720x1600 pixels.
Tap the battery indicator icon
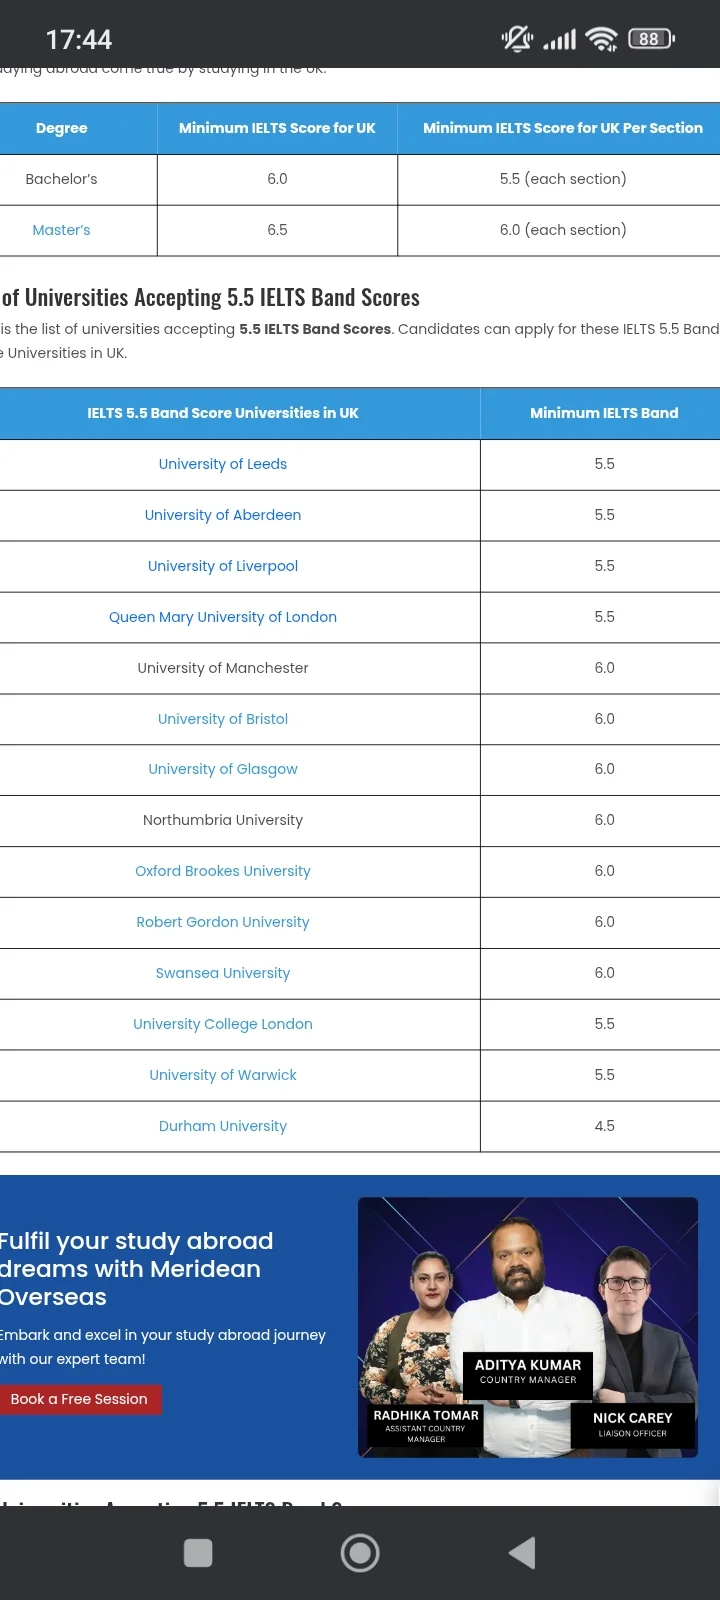click(x=650, y=39)
